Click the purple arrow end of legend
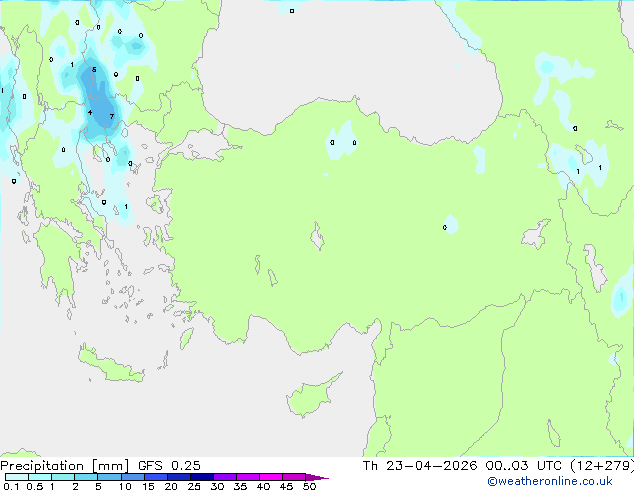 pyautogui.click(x=317, y=477)
